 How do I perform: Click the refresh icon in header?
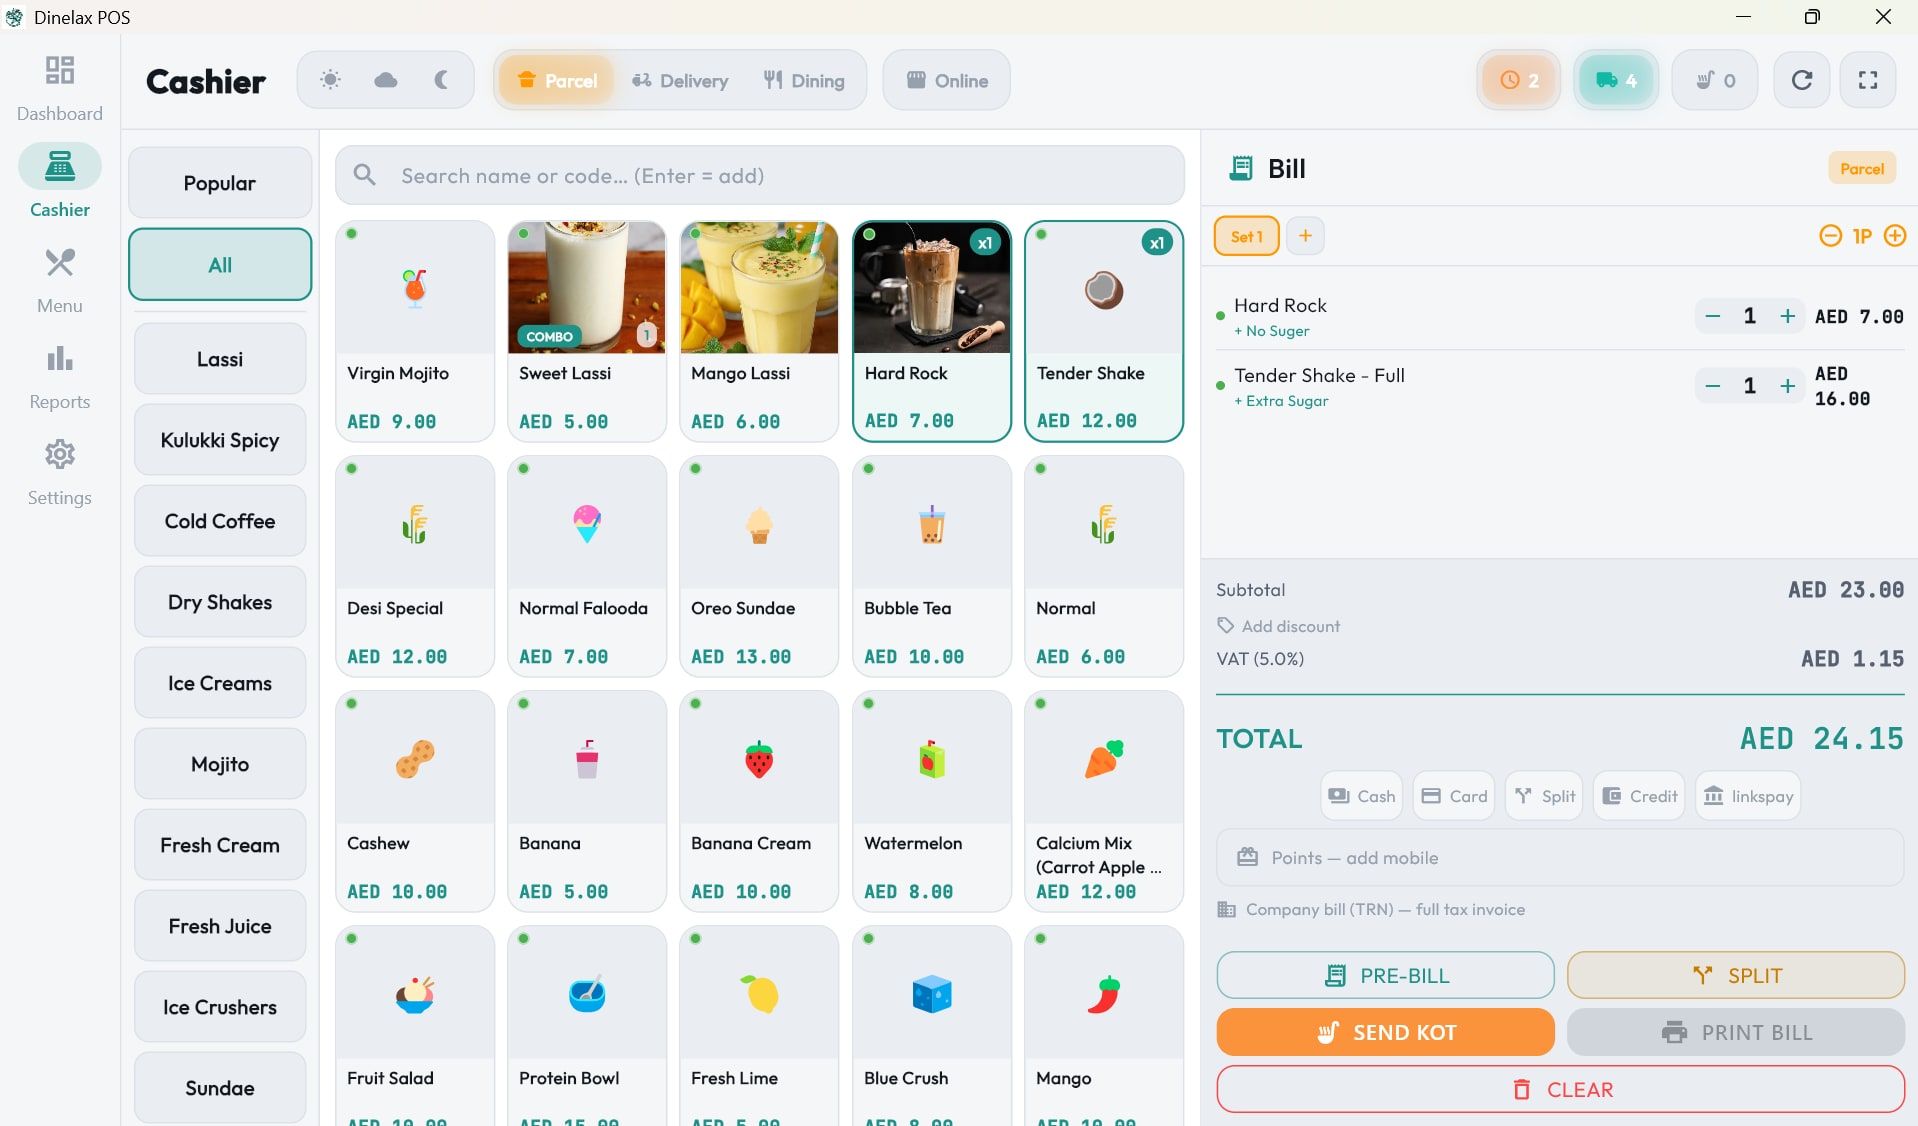coord(1802,80)
